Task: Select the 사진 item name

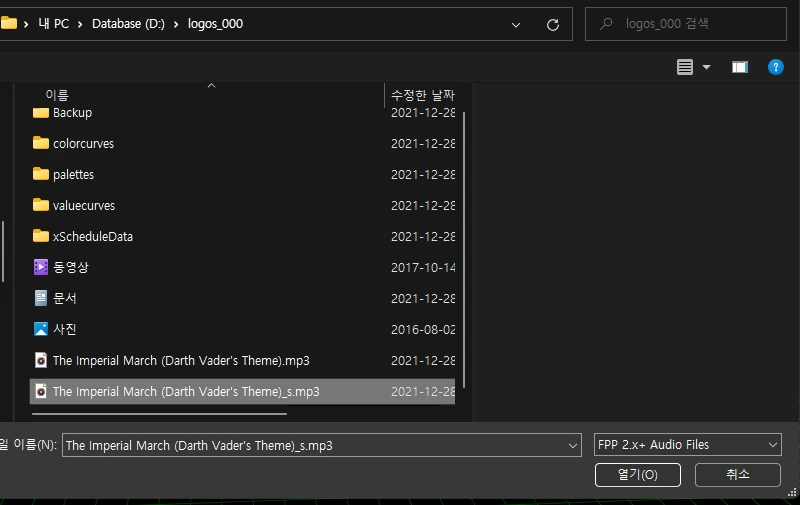Action: (65, 329)
